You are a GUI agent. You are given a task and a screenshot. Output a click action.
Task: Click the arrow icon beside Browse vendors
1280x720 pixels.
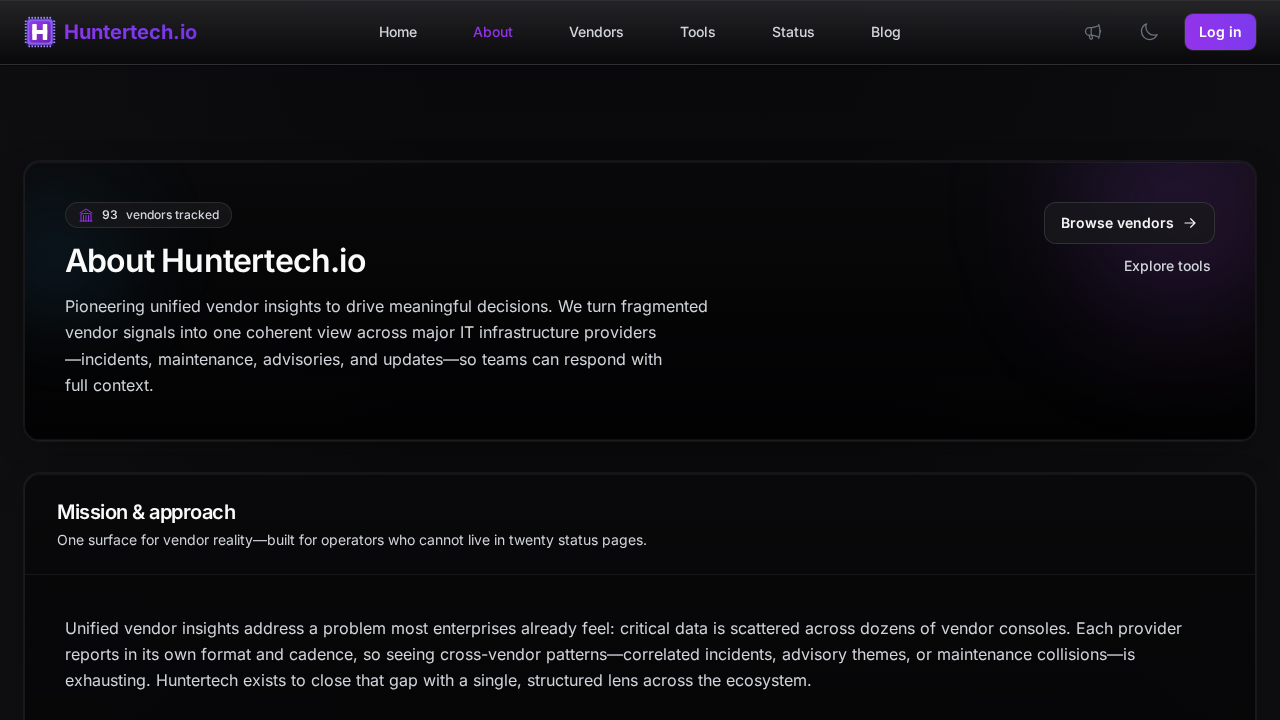pyautogui.click(x=1190, y=223)
